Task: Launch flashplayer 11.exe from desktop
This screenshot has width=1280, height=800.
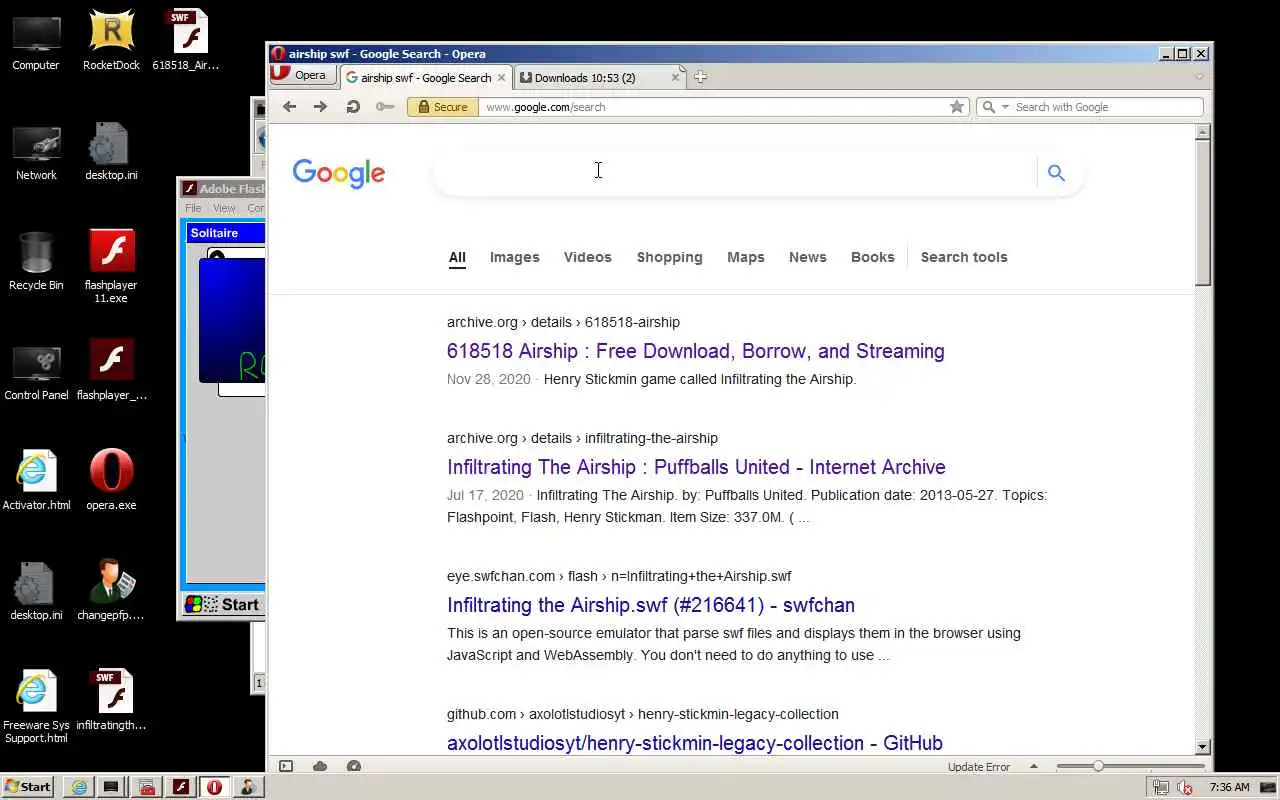Action: [111, 267]
